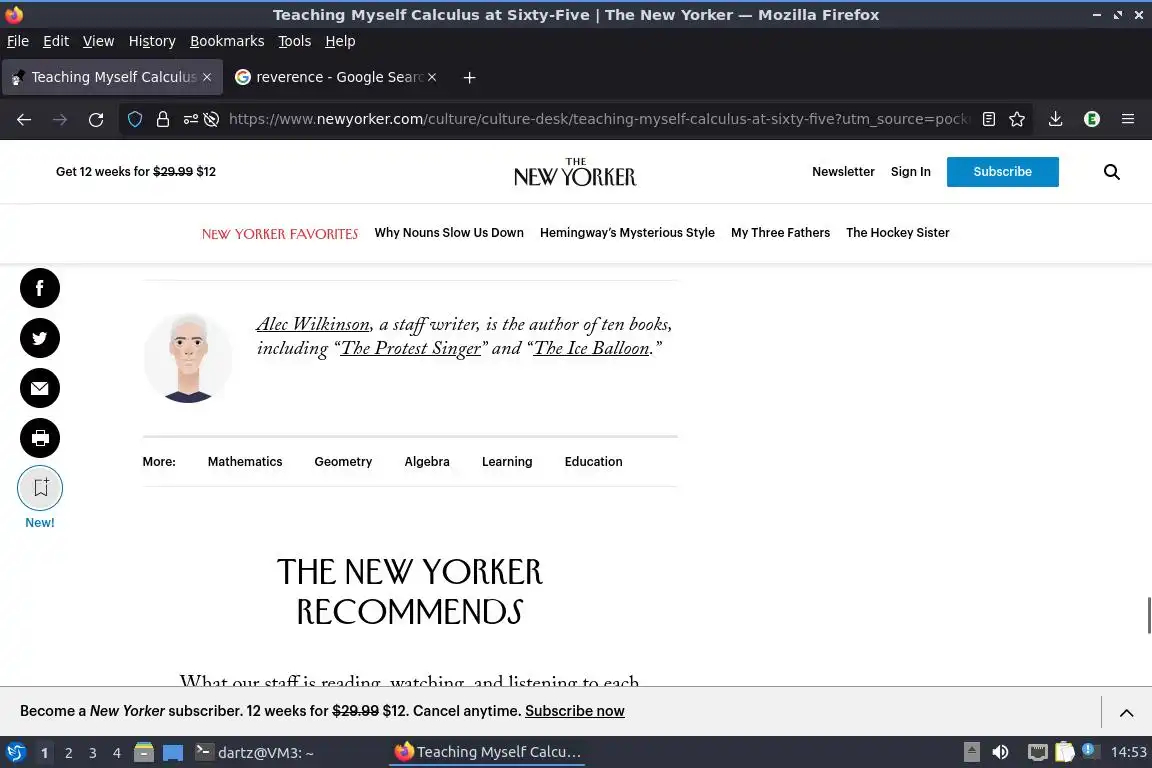Open the Sign In link
This screenshot has width=1152, height=768.
pyautogui.click(x=910, y=172)
